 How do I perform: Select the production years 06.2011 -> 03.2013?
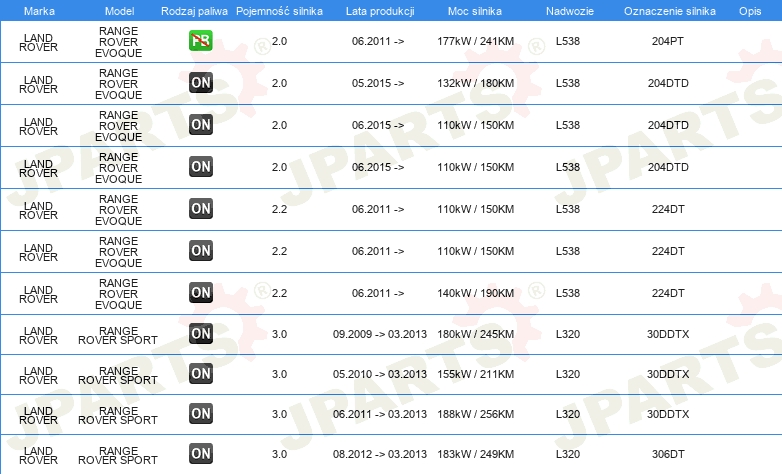380,414
